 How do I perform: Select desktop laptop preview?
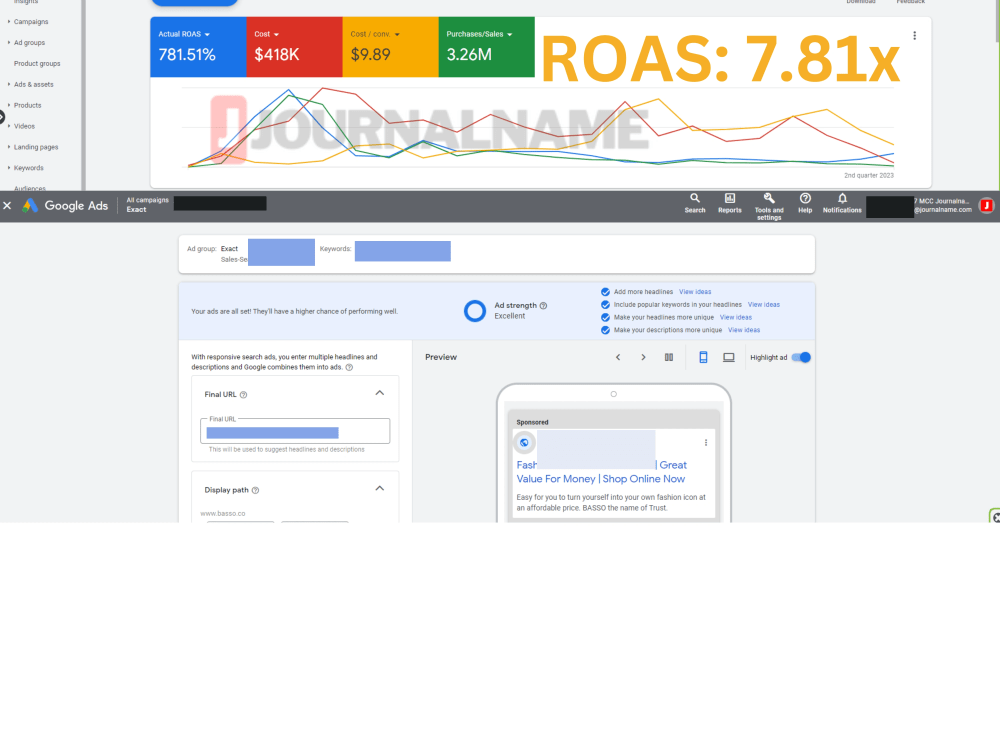tap(728, 357)
